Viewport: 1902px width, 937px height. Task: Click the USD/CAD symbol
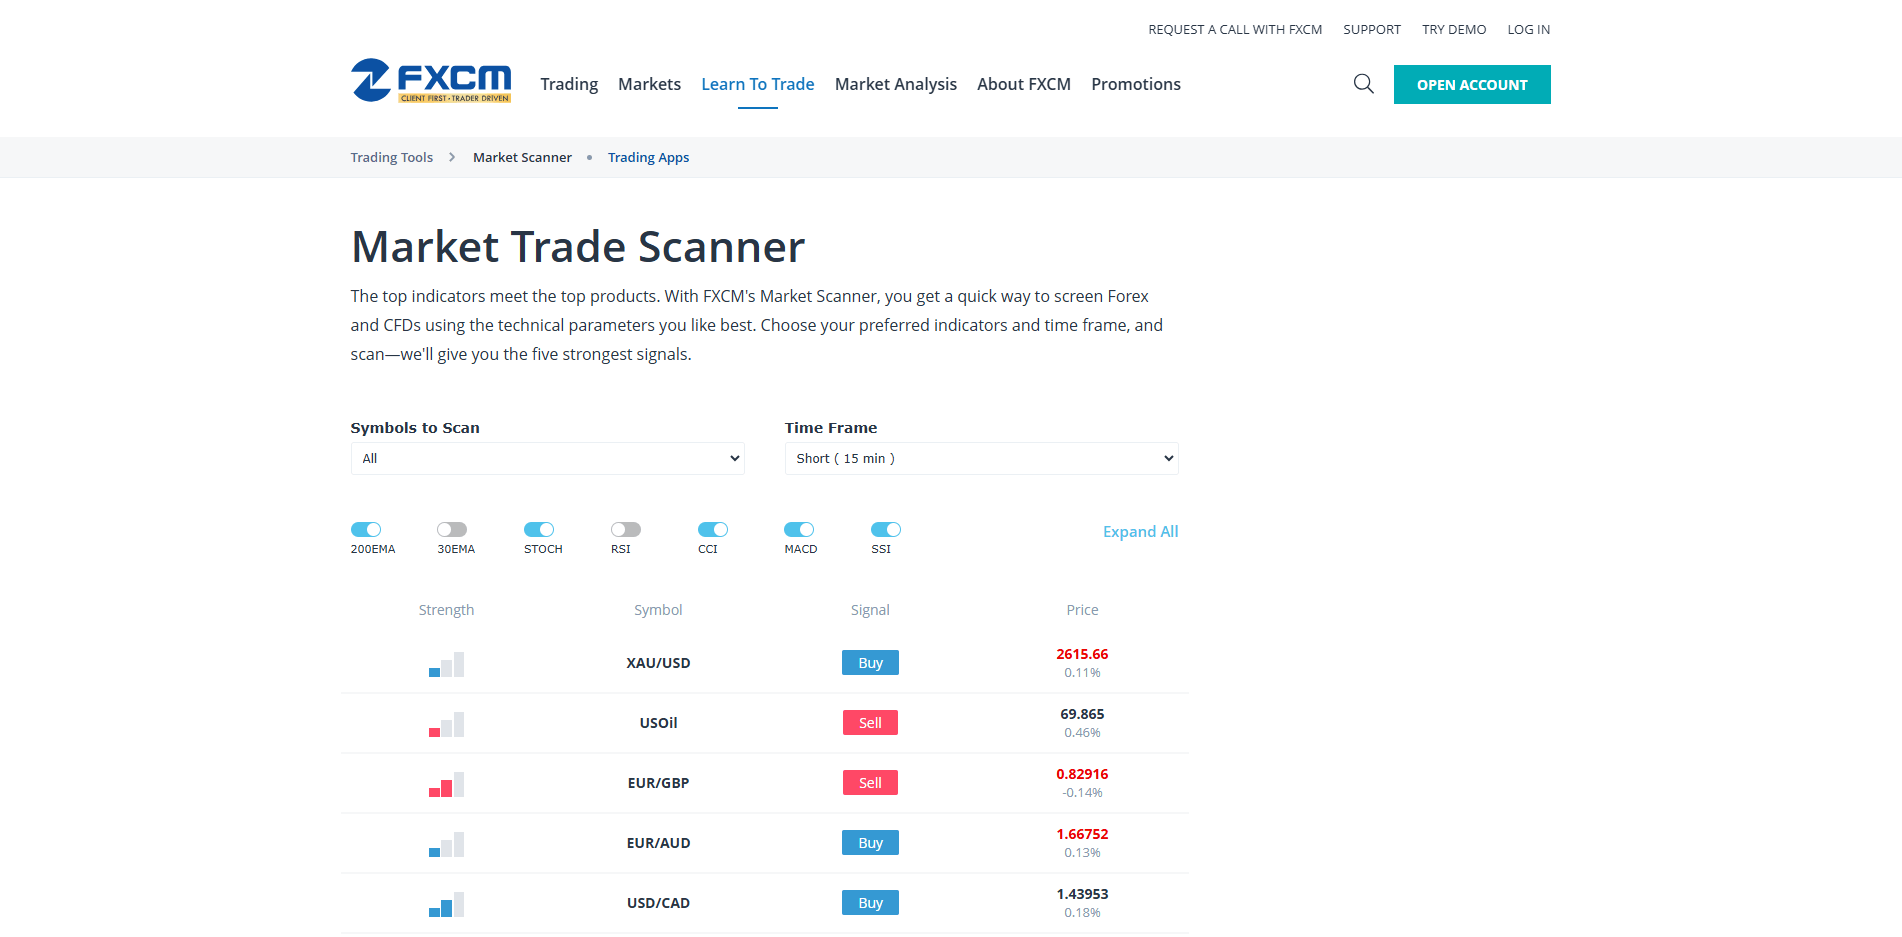pyautogui.click(x=658, y=903)
